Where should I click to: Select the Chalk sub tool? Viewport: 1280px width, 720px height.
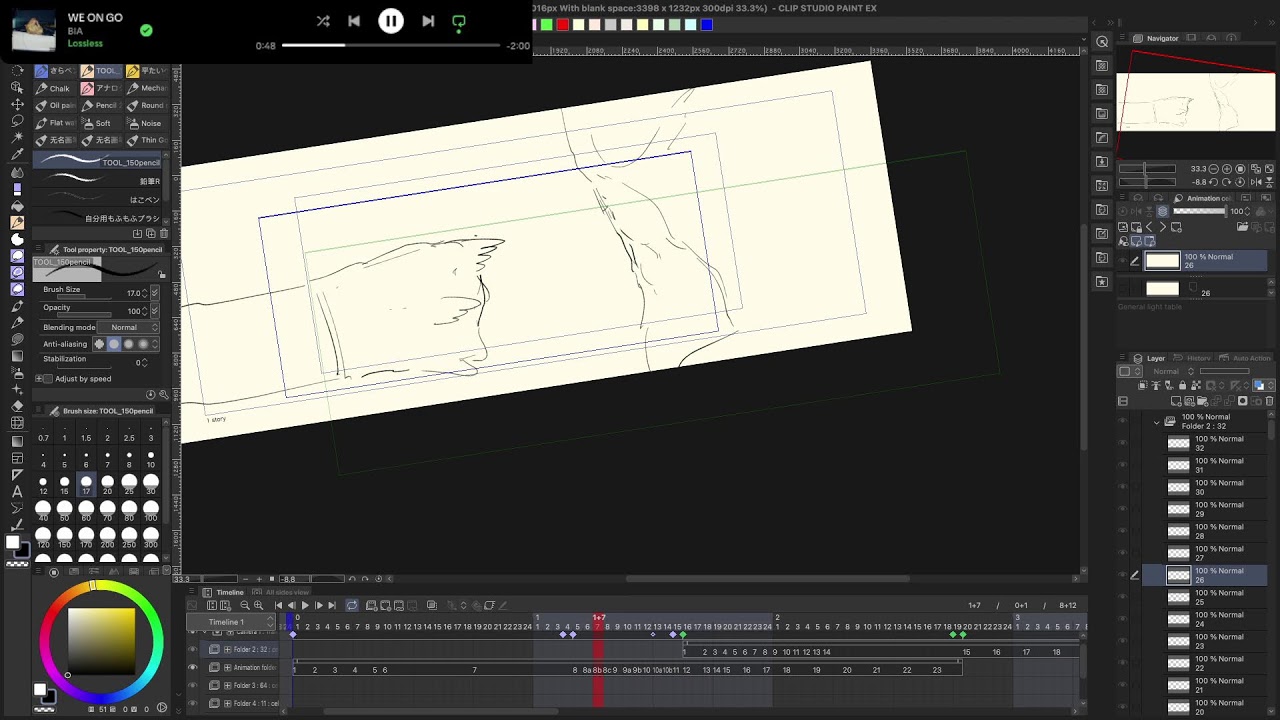tap(53, 88)
